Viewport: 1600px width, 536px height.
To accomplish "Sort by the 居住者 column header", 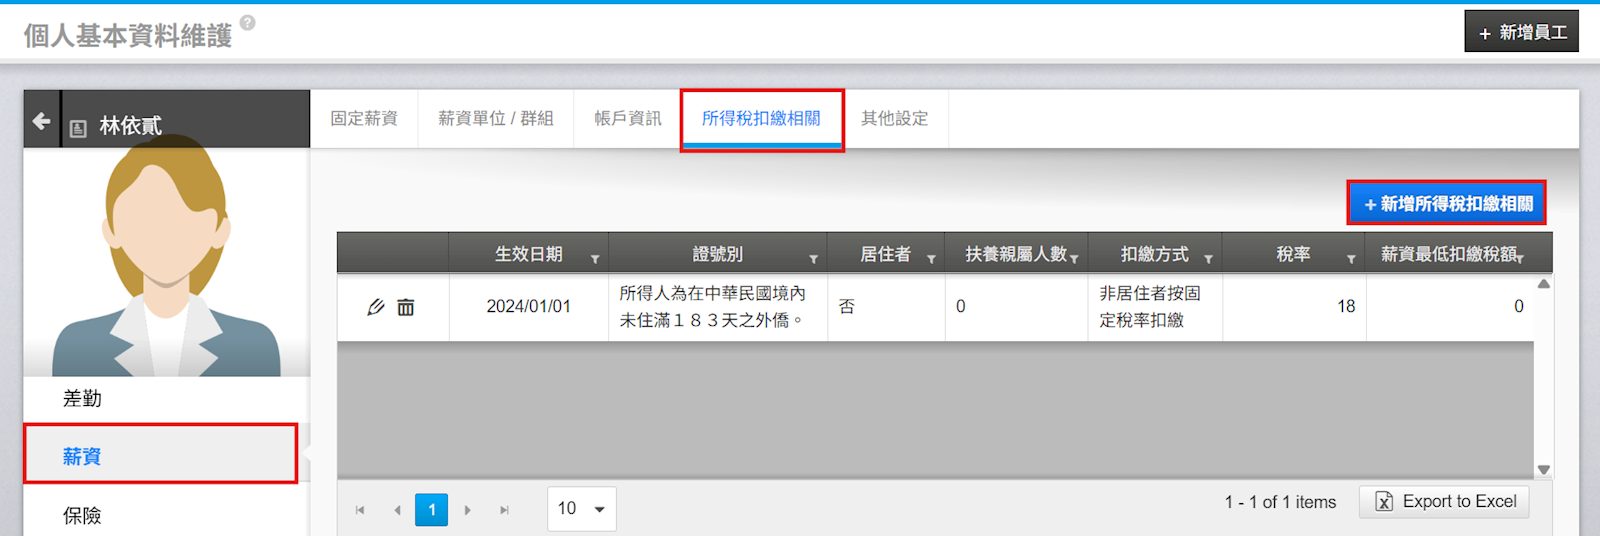I will pyautogui.click(x=885, y=254).
